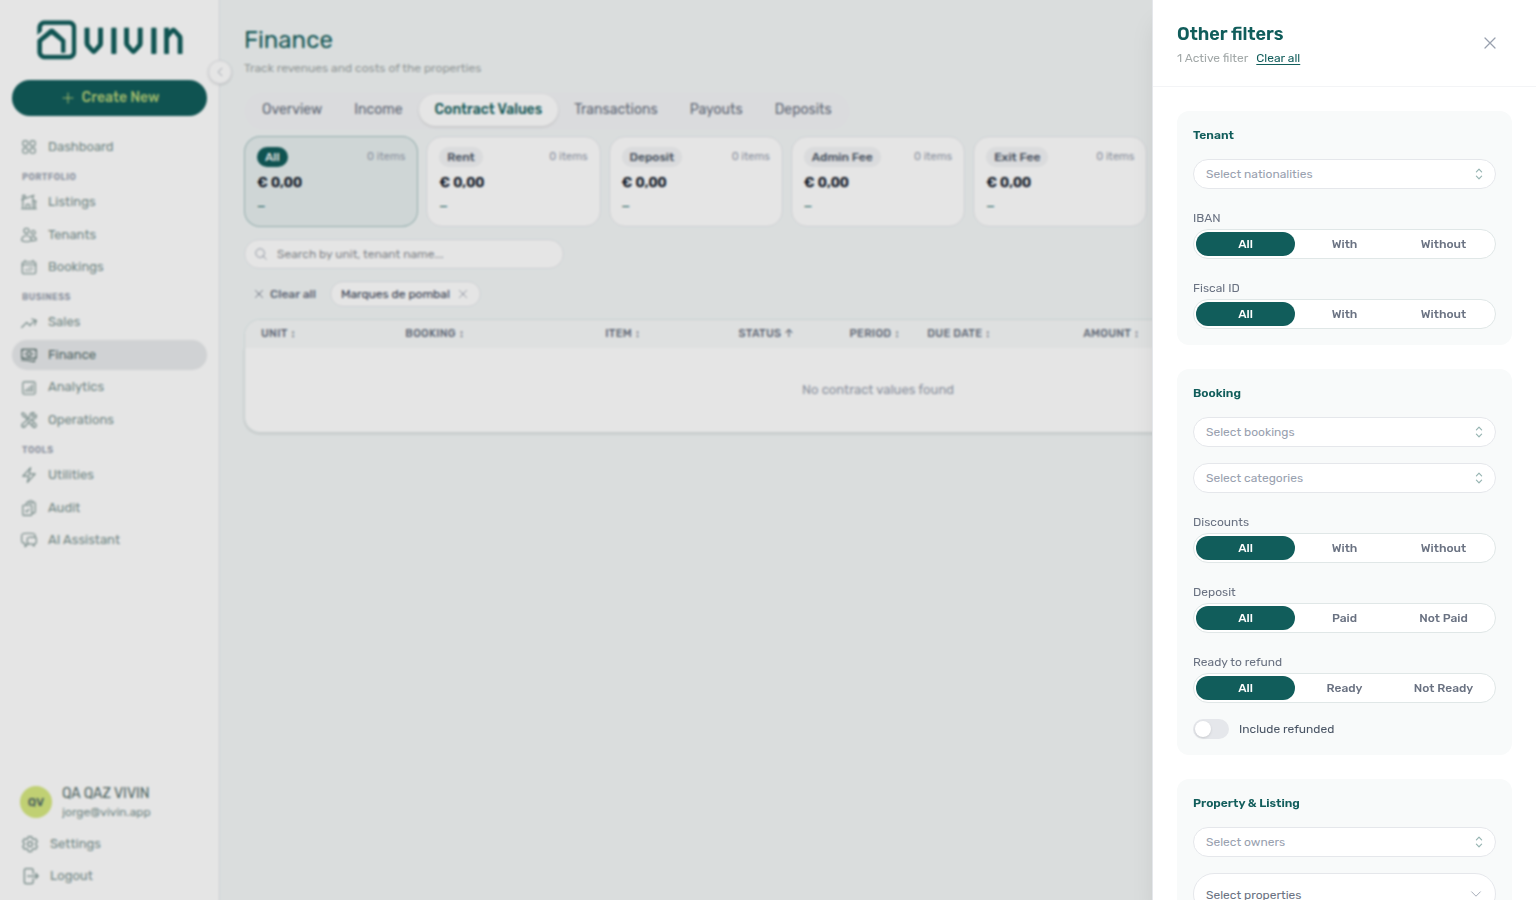Image resolution: width=1536 pixels, height=900 pixels.
Task: Sort table by the ITEM column
Action: [622, 333]
